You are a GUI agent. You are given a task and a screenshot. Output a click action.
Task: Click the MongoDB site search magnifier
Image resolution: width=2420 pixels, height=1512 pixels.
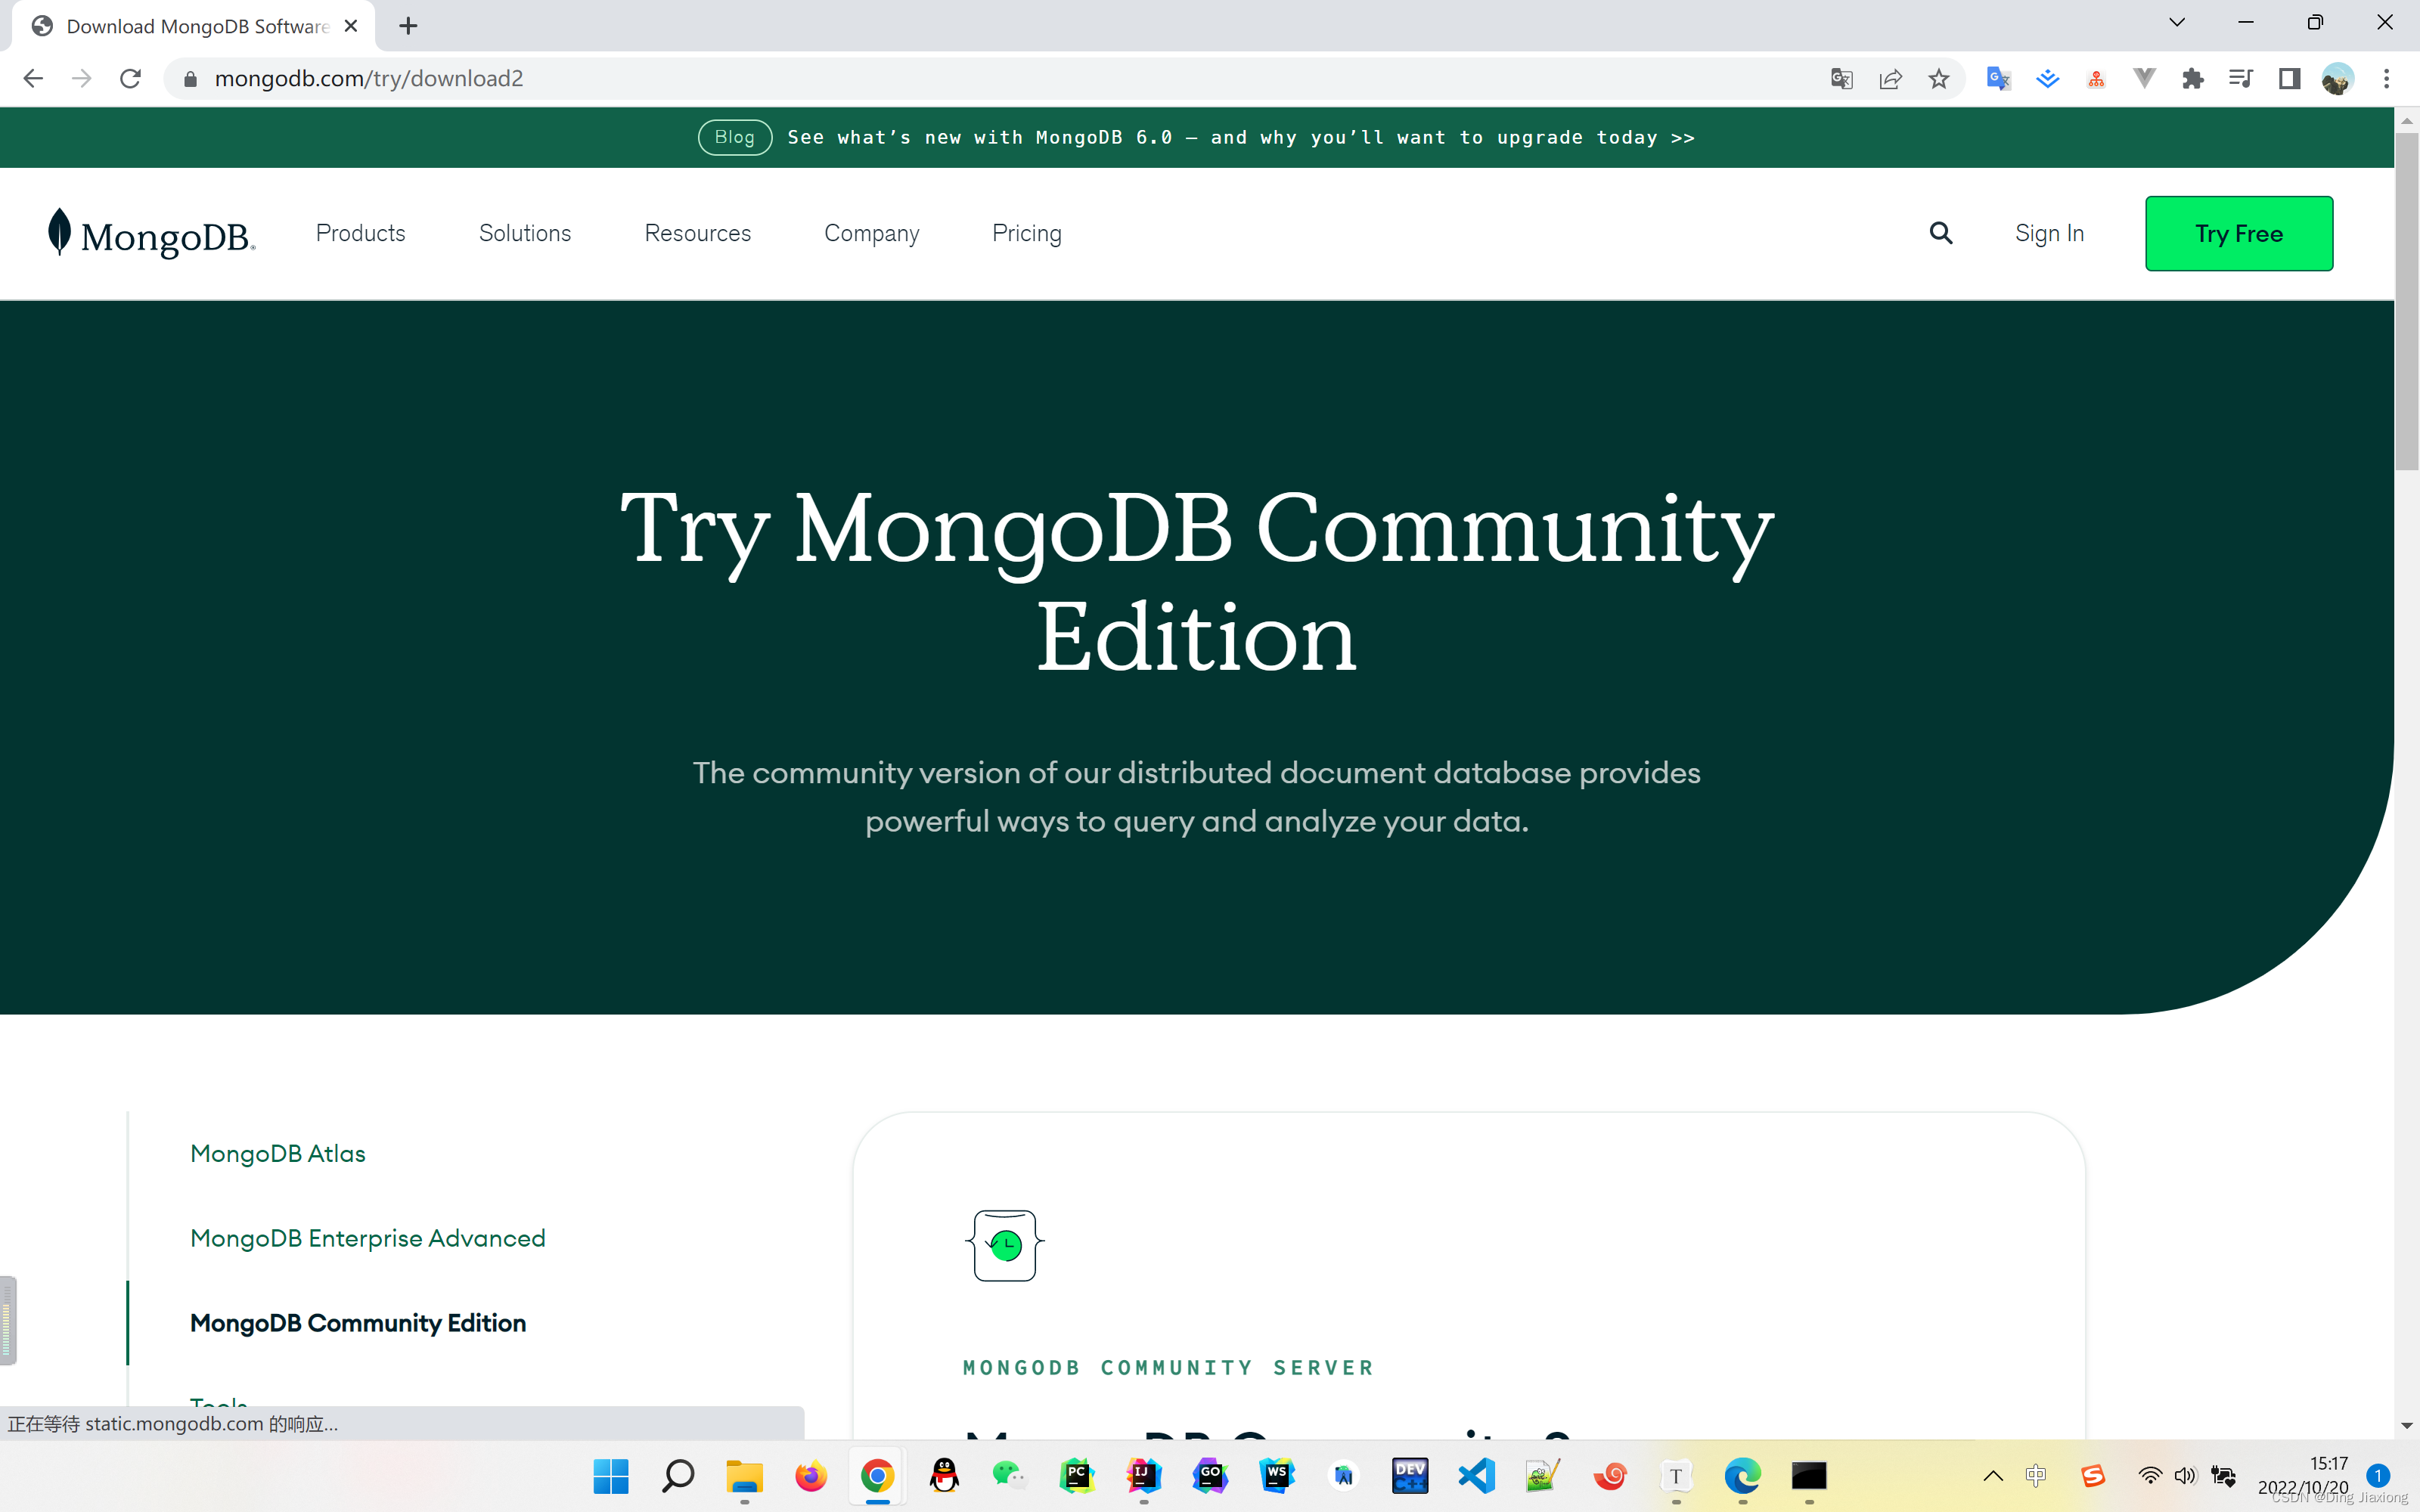coord(1941,233)
